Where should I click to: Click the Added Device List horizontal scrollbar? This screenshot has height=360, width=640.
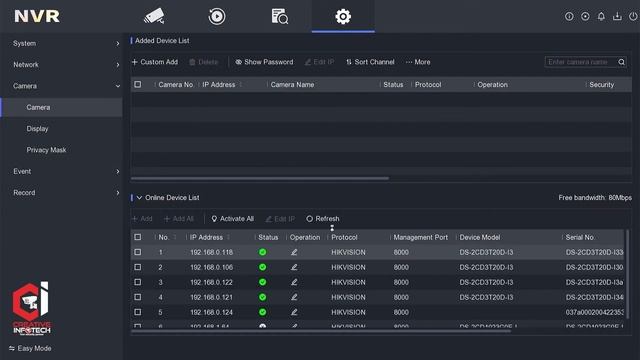point(260,178)
